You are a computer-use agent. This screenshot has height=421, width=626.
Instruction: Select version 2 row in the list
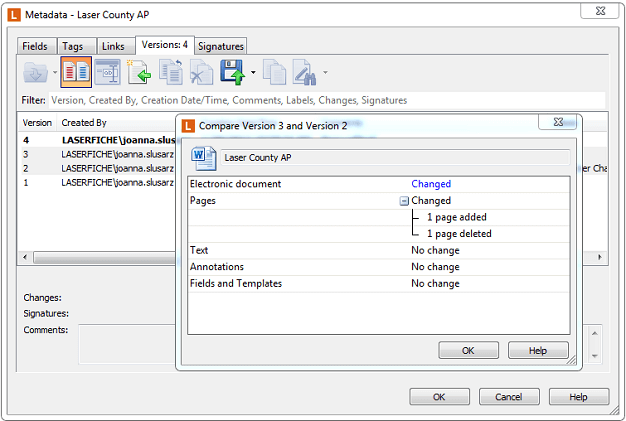coord(98,168)
